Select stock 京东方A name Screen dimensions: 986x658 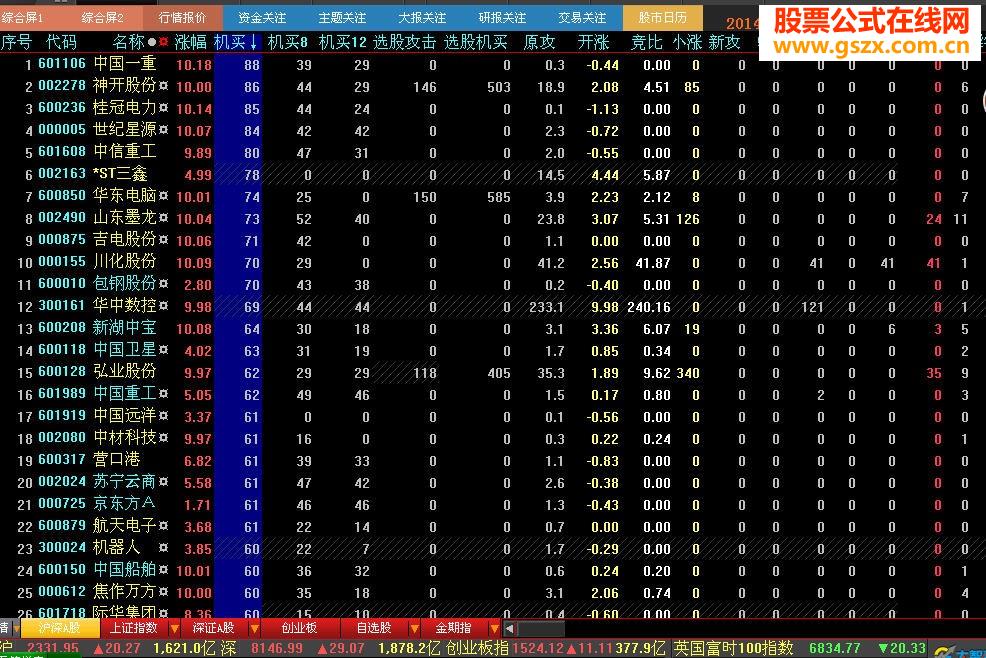[124, 504]
